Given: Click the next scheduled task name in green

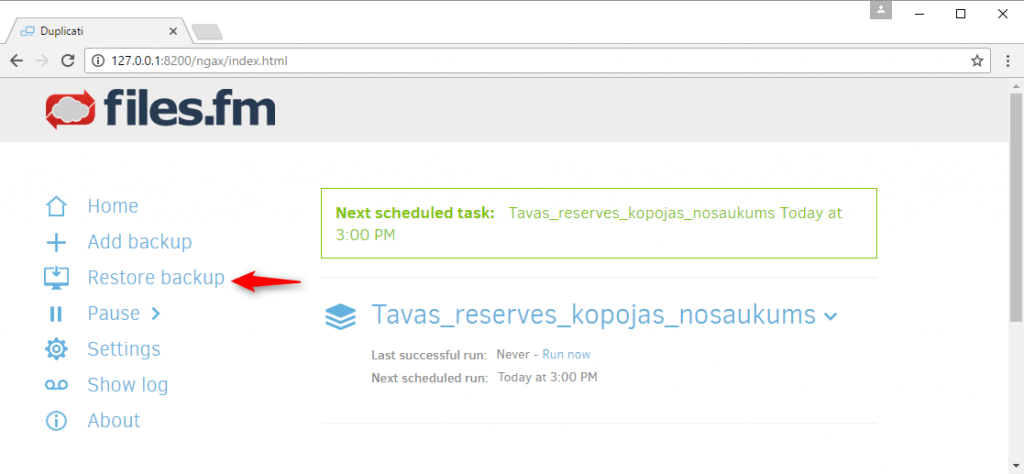Looking at the screenshot, I should 641,213.
